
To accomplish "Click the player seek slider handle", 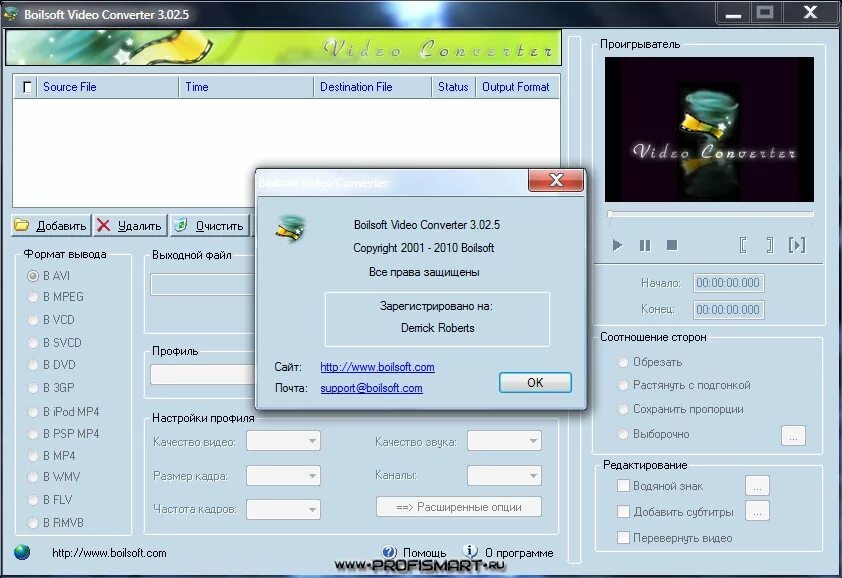I will [610, 214].
